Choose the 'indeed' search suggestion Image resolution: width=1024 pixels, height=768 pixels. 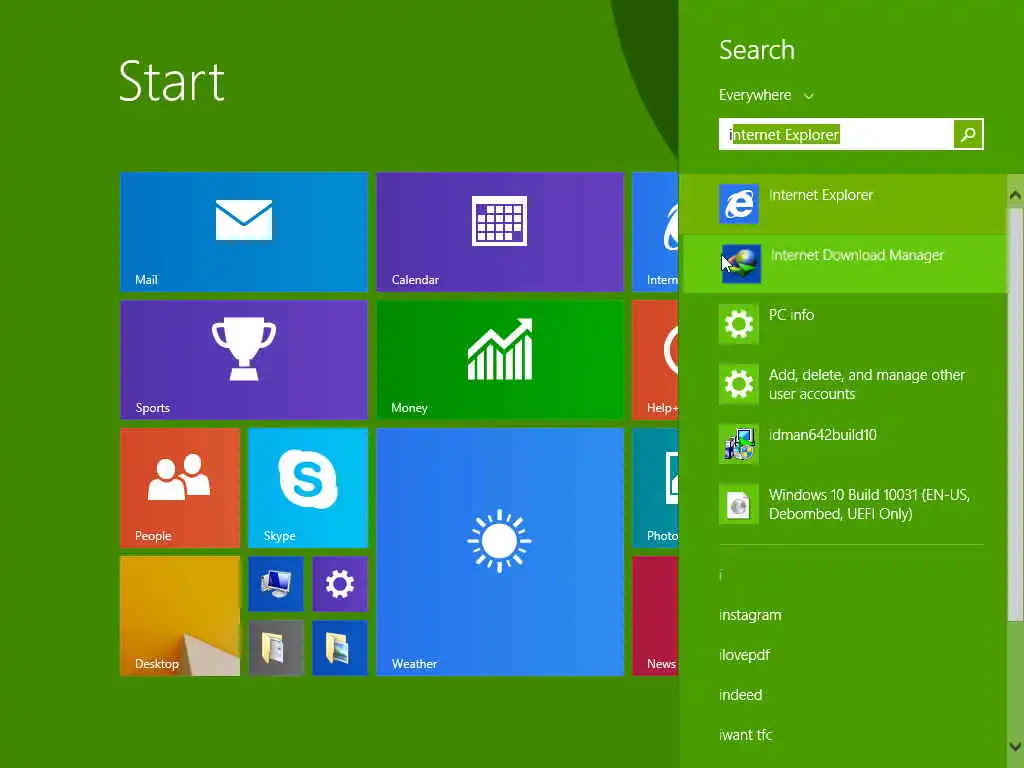click(740, 695)
